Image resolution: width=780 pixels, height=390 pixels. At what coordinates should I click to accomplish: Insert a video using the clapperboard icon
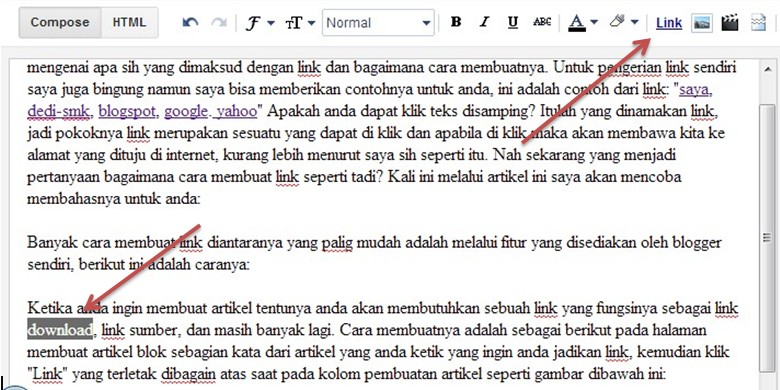[x=730, y=22]
